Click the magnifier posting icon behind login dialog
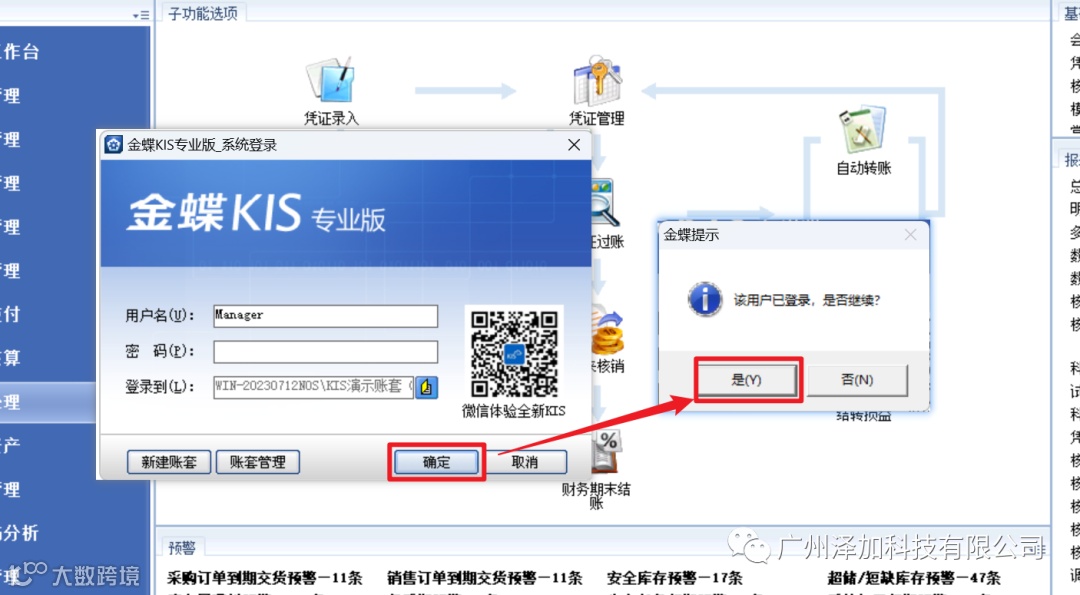The image size is (1080, 595). tap(605, 203)
